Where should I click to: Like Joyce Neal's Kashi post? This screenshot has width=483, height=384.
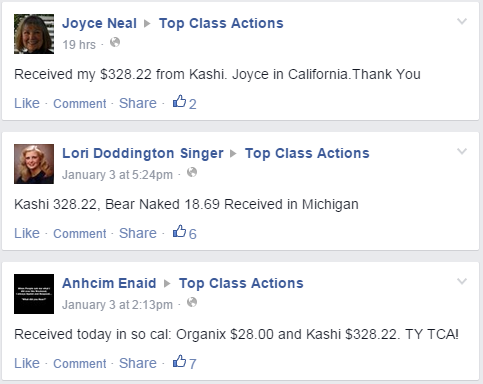(x=27, y=103)
